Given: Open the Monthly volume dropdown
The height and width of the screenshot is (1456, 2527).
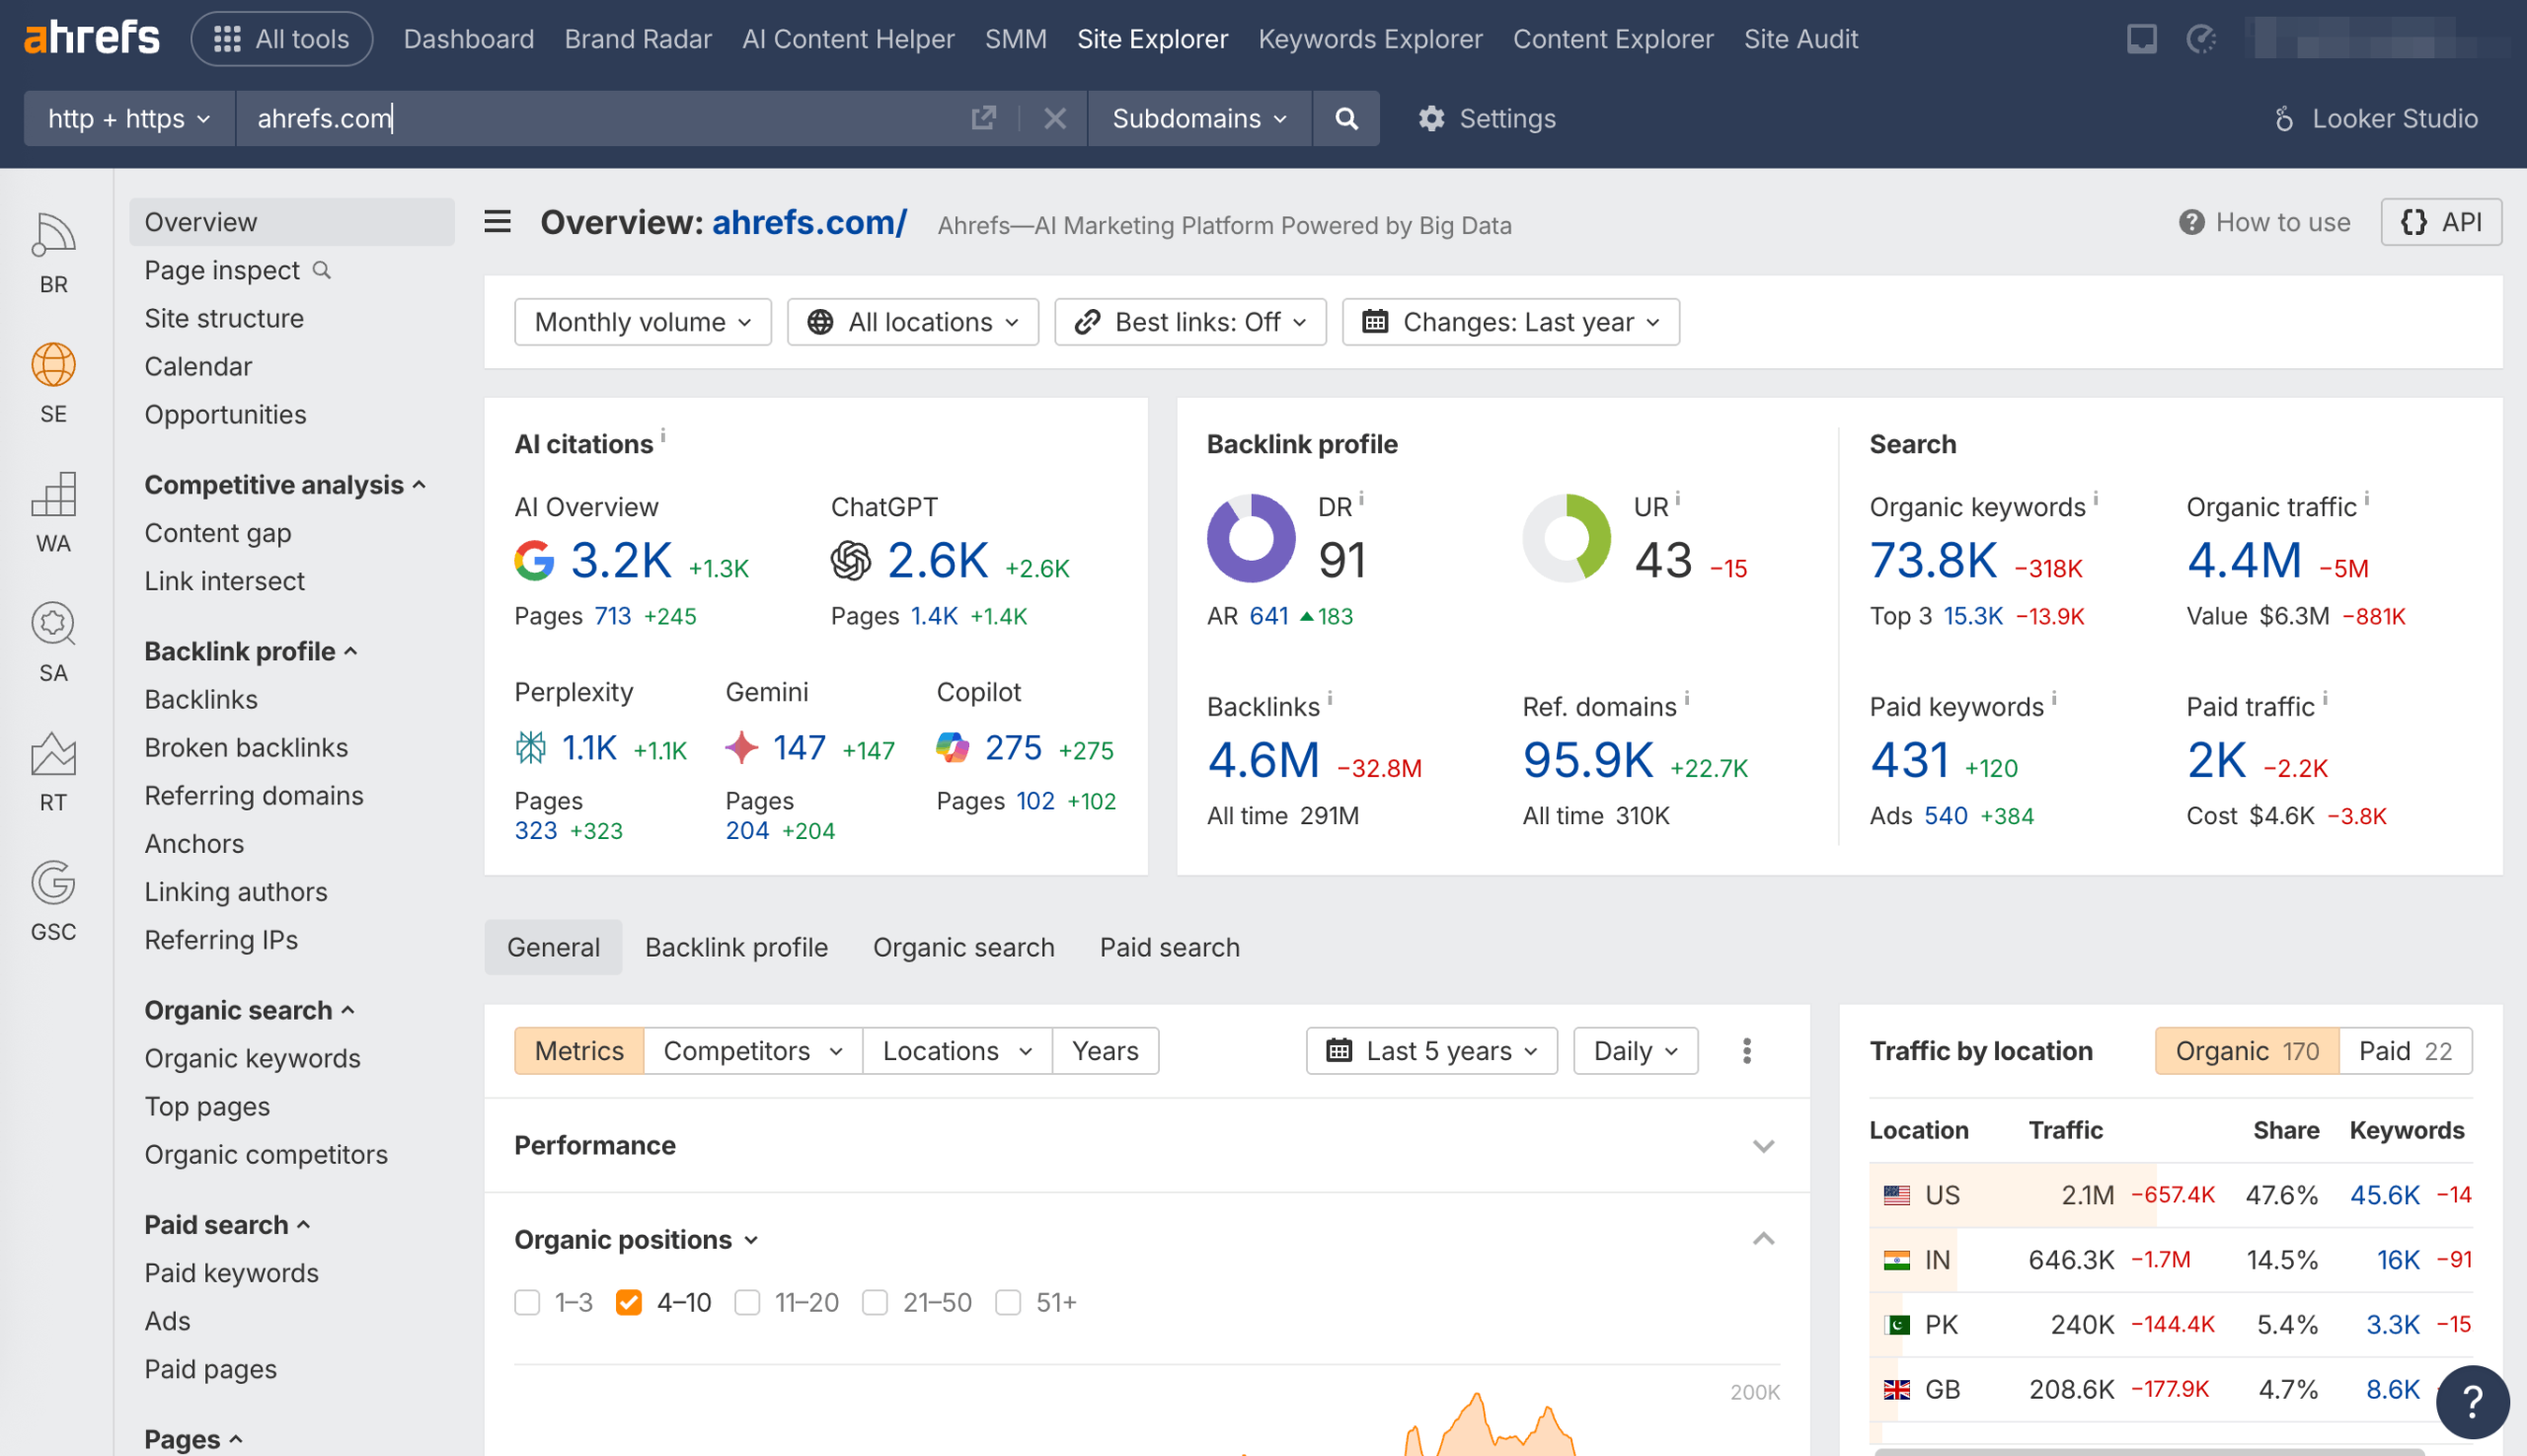Looking at the screenshot, I should coord(642,322).
